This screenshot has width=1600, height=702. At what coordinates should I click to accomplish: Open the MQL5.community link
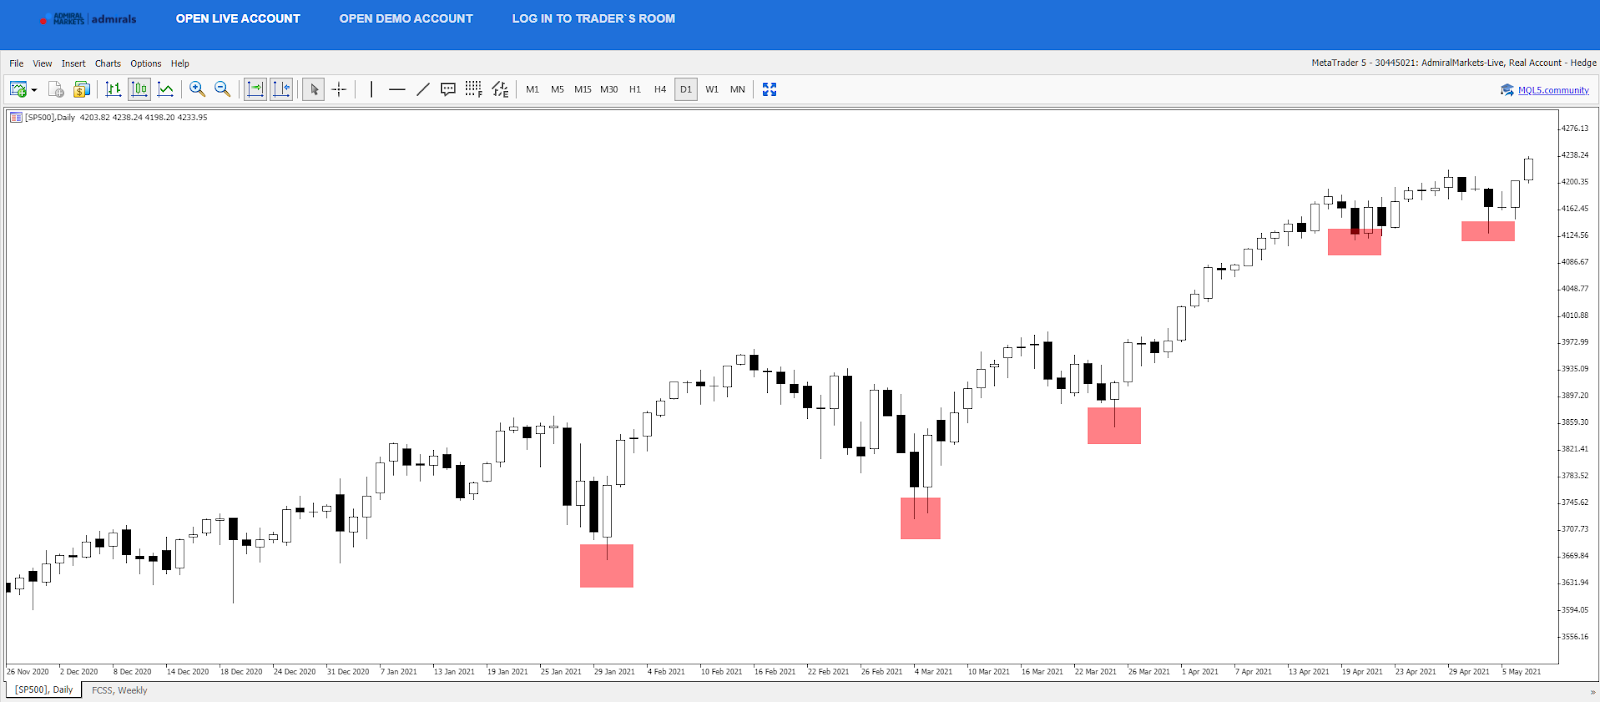pos(1553,90)
